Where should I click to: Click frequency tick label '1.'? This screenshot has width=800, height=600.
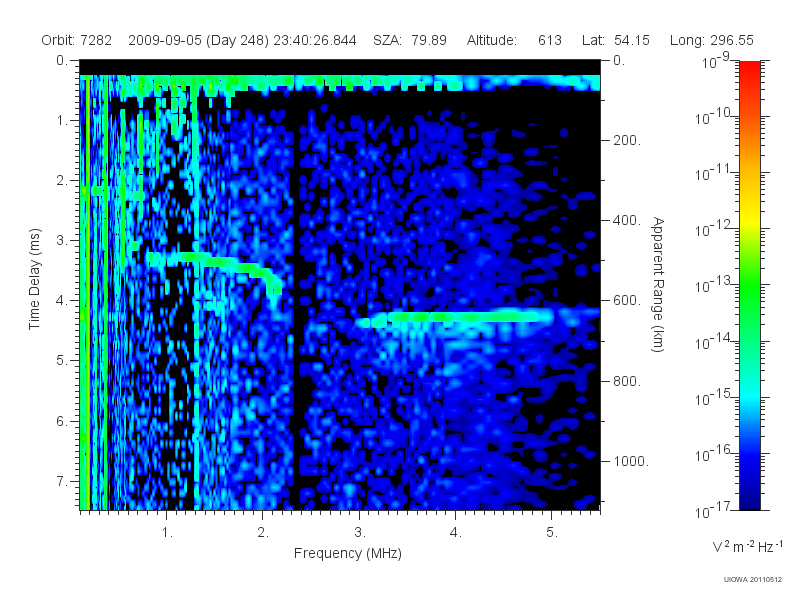coord(167,533)
